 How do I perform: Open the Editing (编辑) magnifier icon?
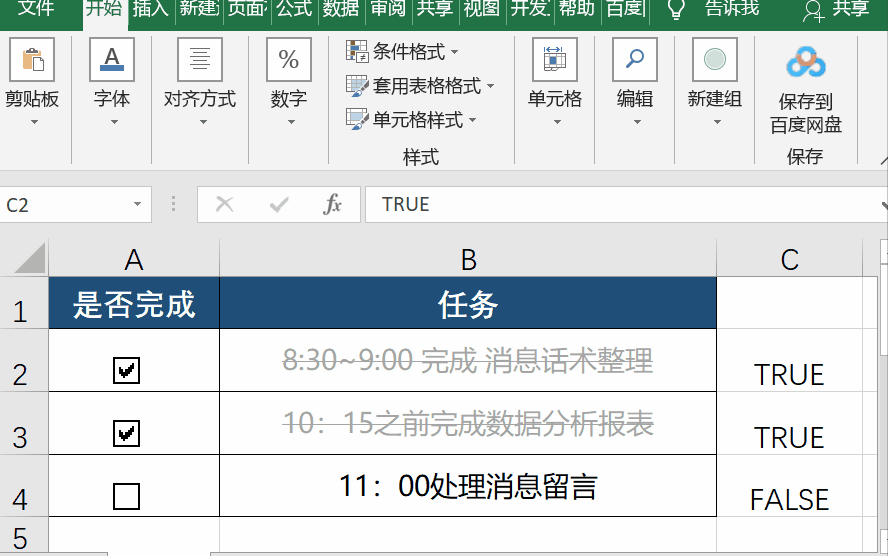pyautogui.click(x=635, y=60)
